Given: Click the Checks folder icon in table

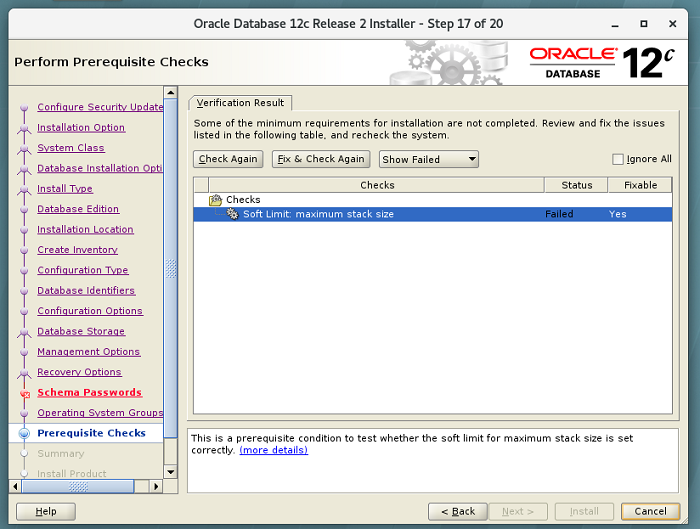Looking at the screenshot, I should [x=216, y=200].
